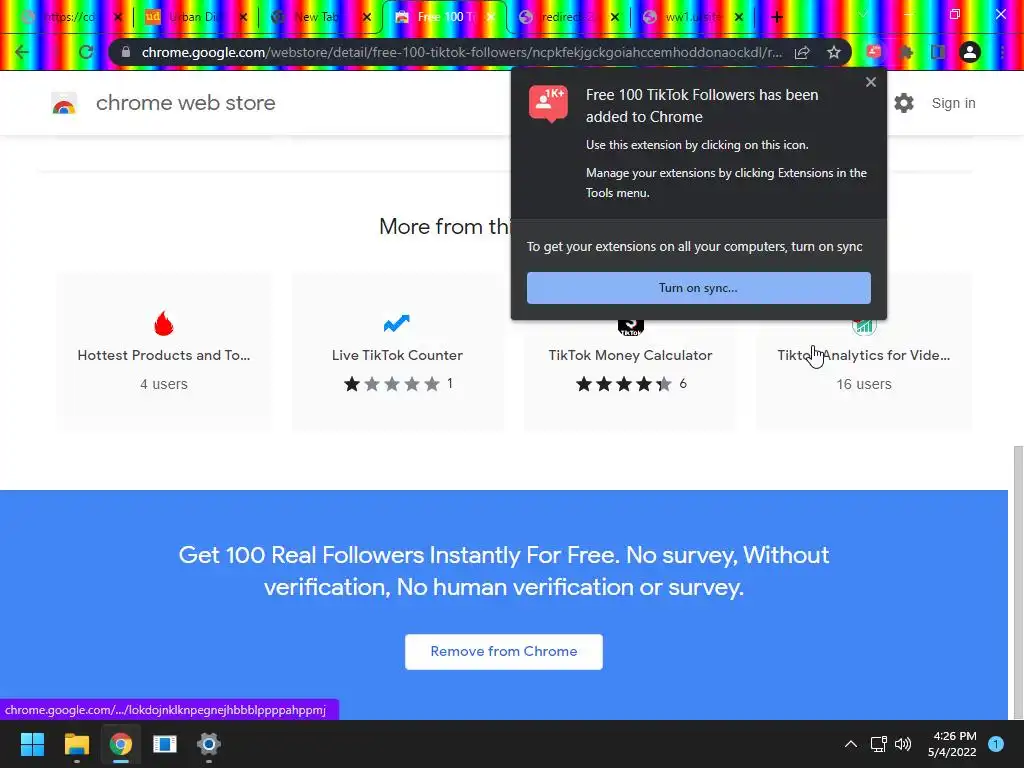Open the Extensions puzzle piece menu
The image size is (1024, 768).
coord(906,52)
